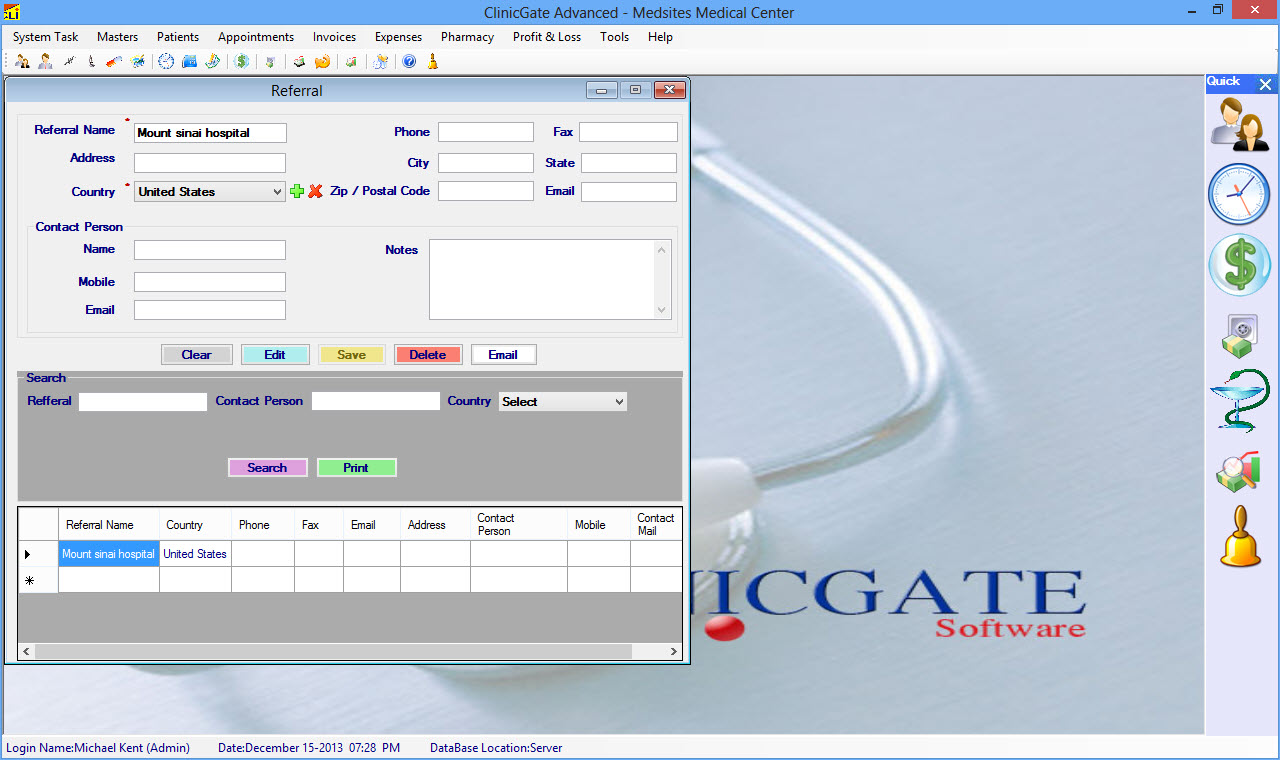The image size is (1280, 760).
Task: Click the referral grid's horizontal scrollbar
Action: click(x=333, y=651)
